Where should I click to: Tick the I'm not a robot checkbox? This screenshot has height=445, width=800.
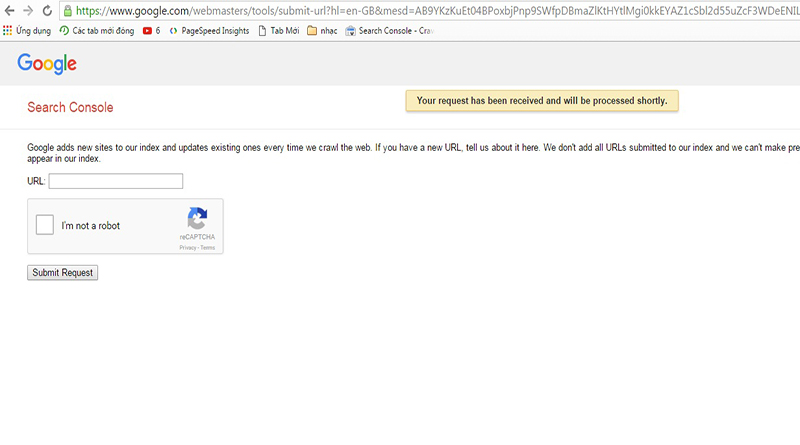click(45, 225)
